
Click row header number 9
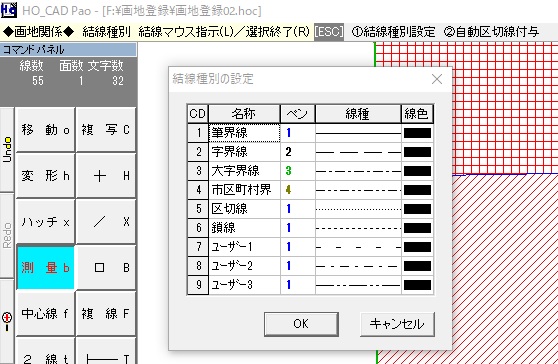(198, 285)
